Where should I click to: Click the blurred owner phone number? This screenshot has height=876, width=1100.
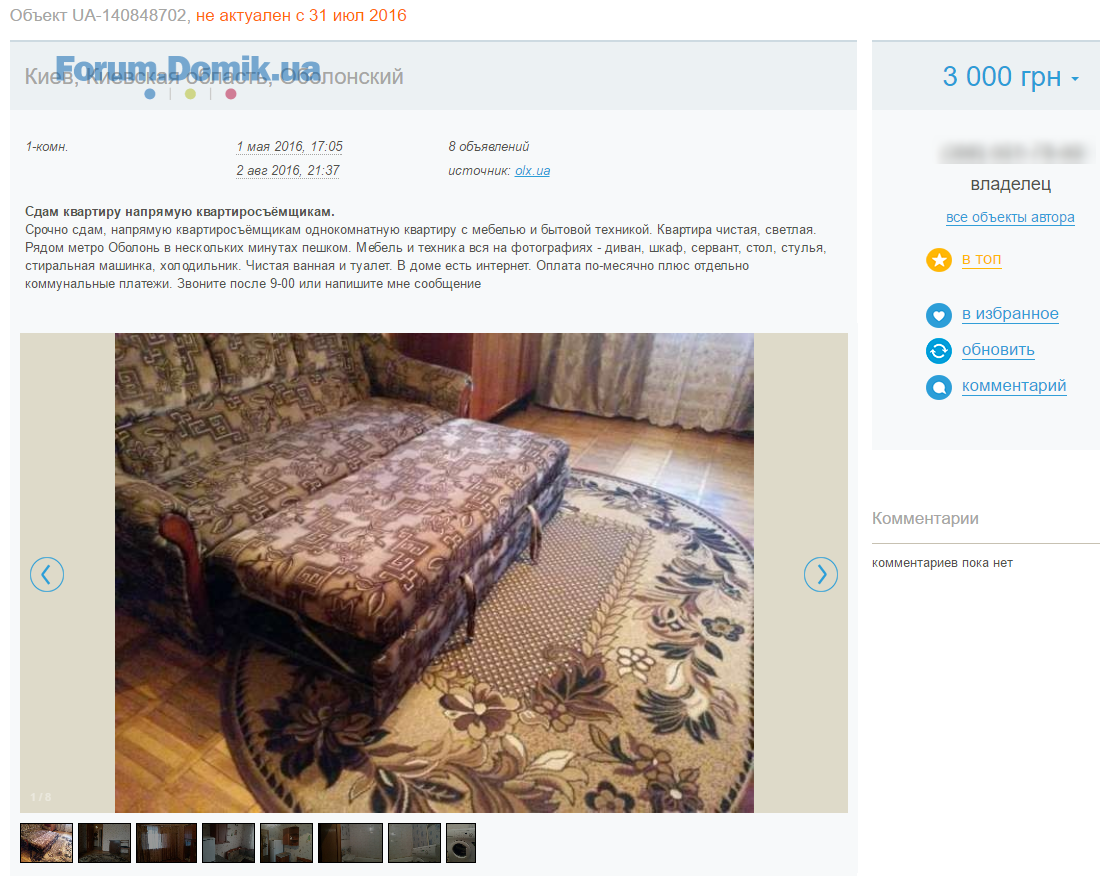[1013, 152]
